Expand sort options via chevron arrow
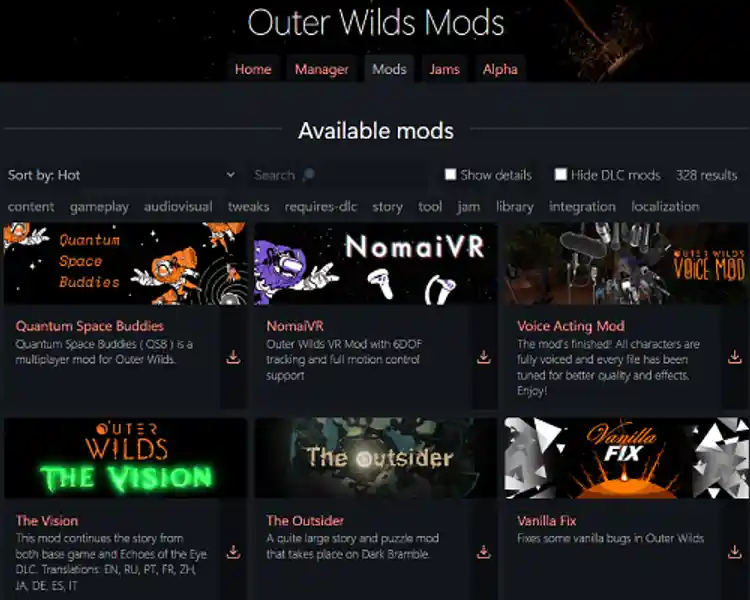Screen dimensions: 750x600 point(231,175)
